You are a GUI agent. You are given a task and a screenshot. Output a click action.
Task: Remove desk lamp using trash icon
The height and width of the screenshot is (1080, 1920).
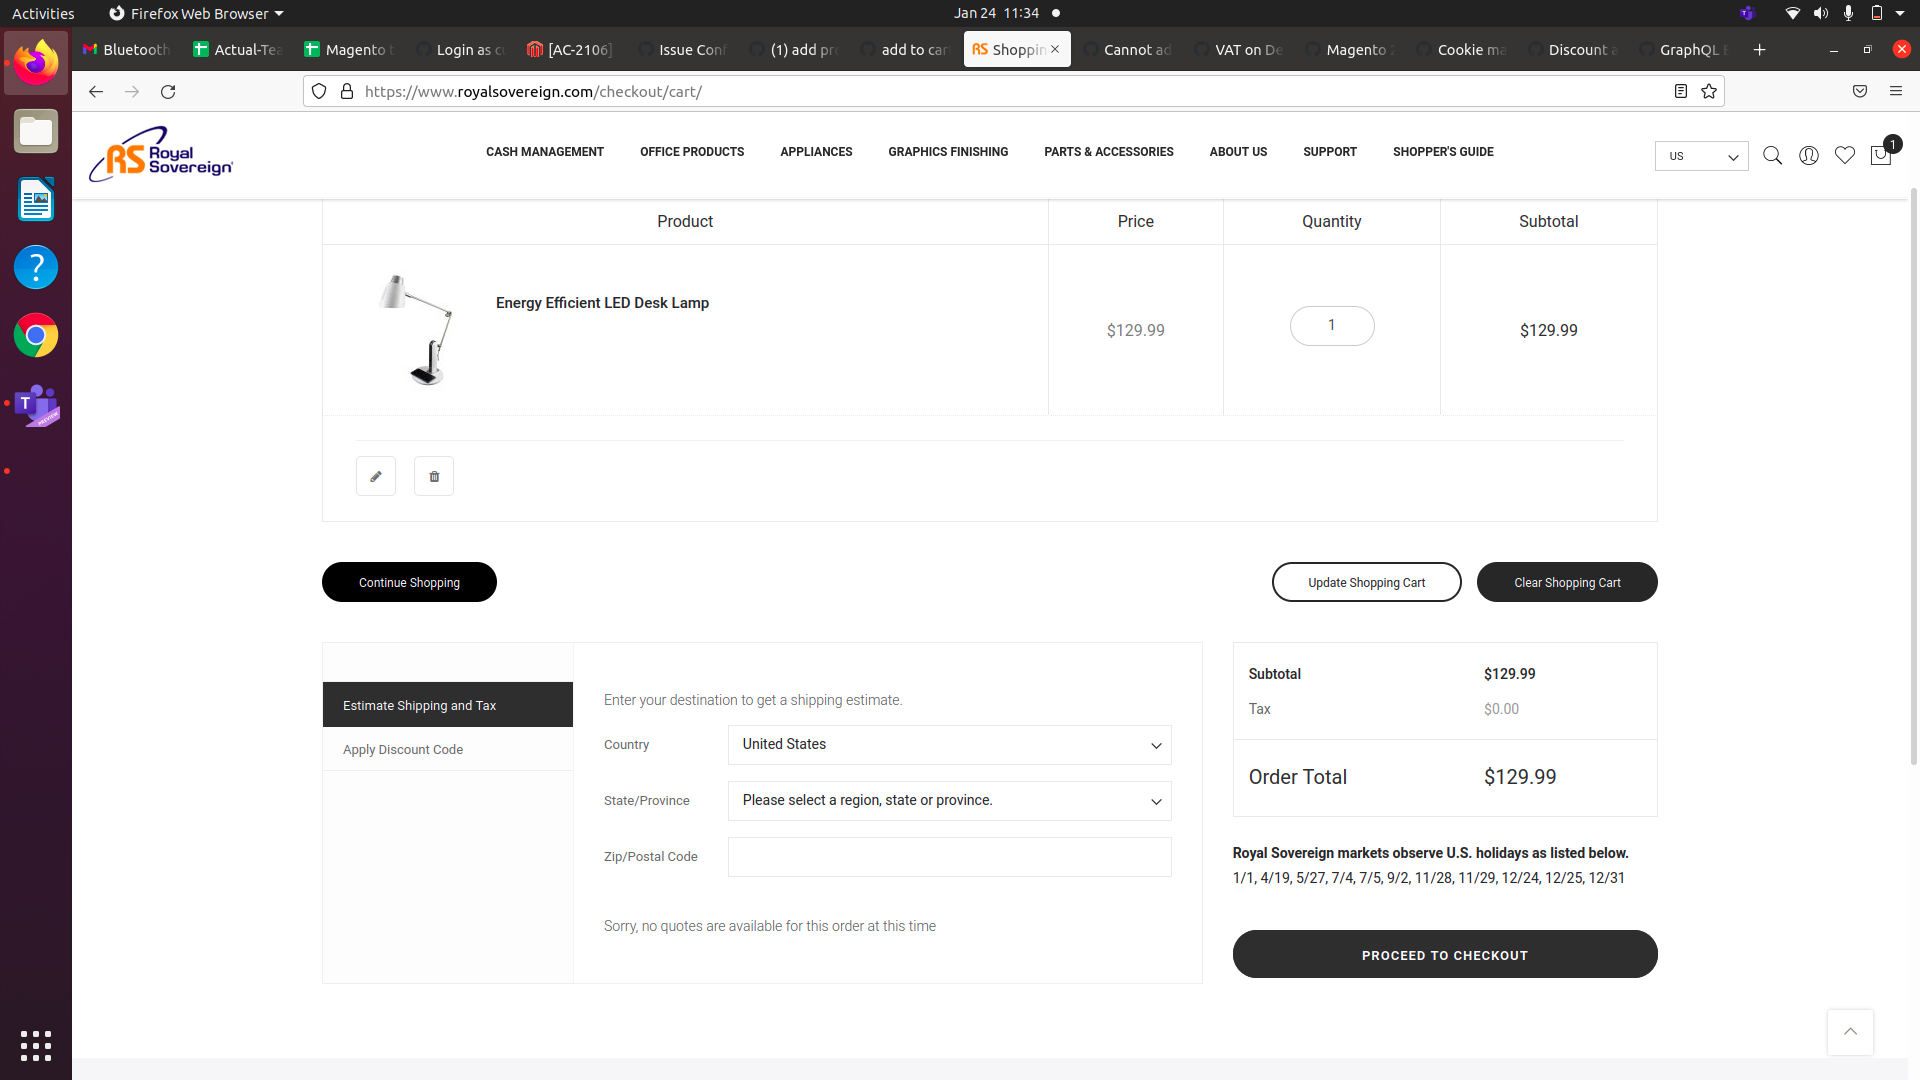coord(433,476)
